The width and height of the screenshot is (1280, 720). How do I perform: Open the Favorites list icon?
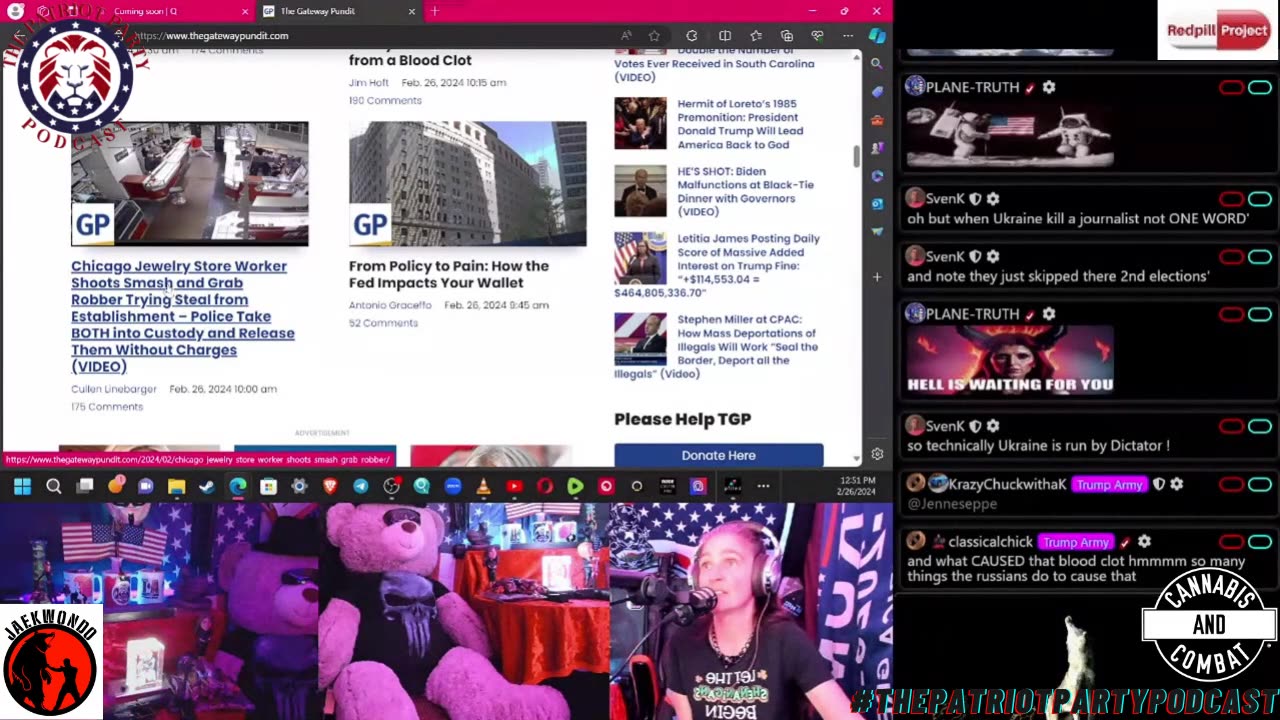click(x=756, y=36)
